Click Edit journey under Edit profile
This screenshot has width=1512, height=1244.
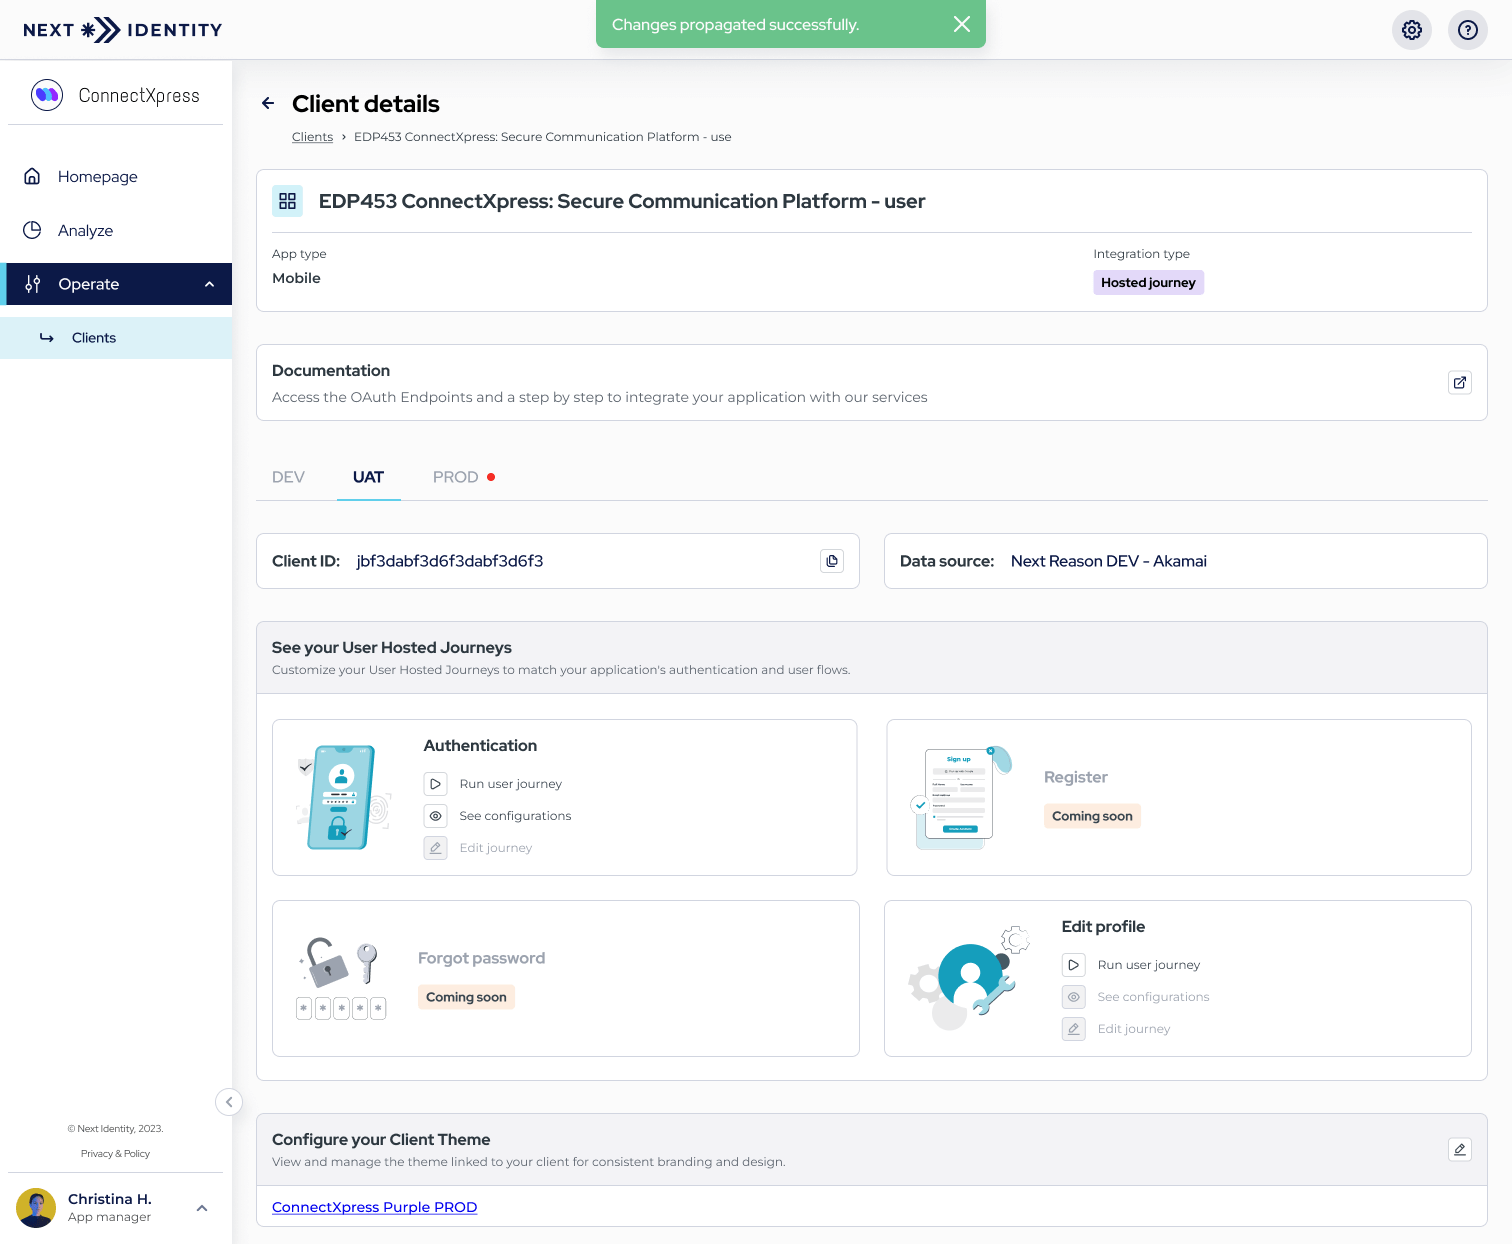pyautogui.click(x=1133, y=1029)
